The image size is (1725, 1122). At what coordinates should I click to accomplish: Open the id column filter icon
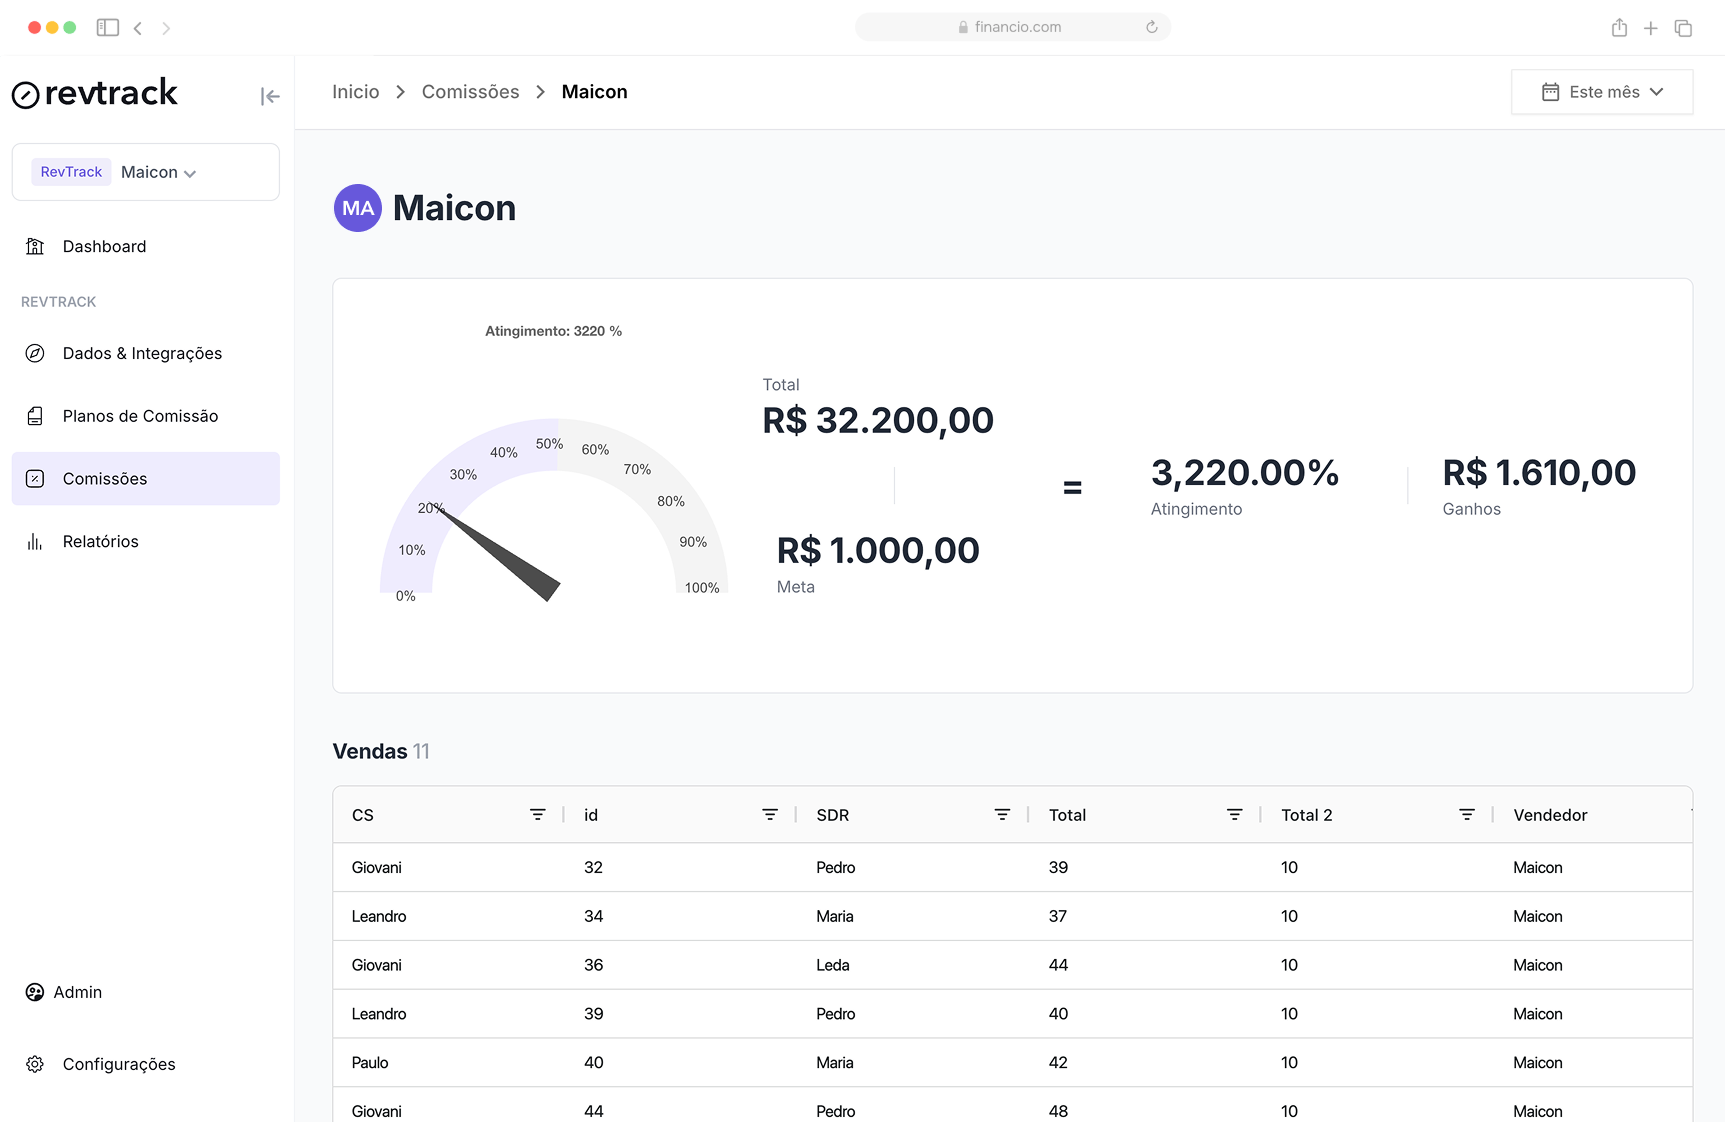click(770, 815)
